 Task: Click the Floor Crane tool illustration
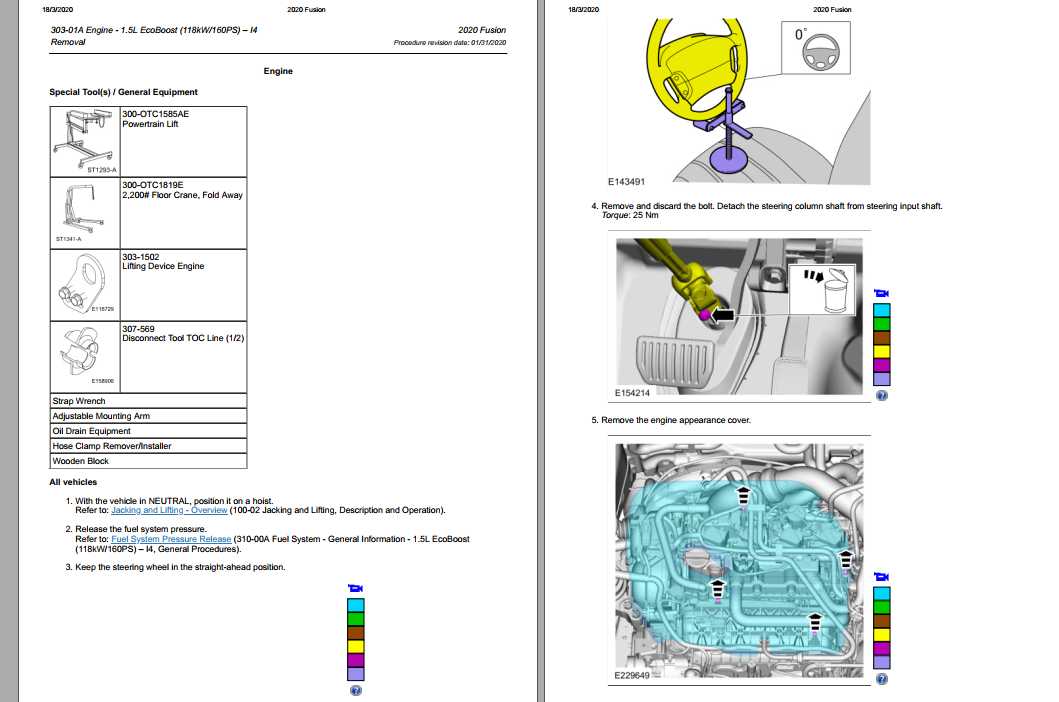[x=85, y=213]
